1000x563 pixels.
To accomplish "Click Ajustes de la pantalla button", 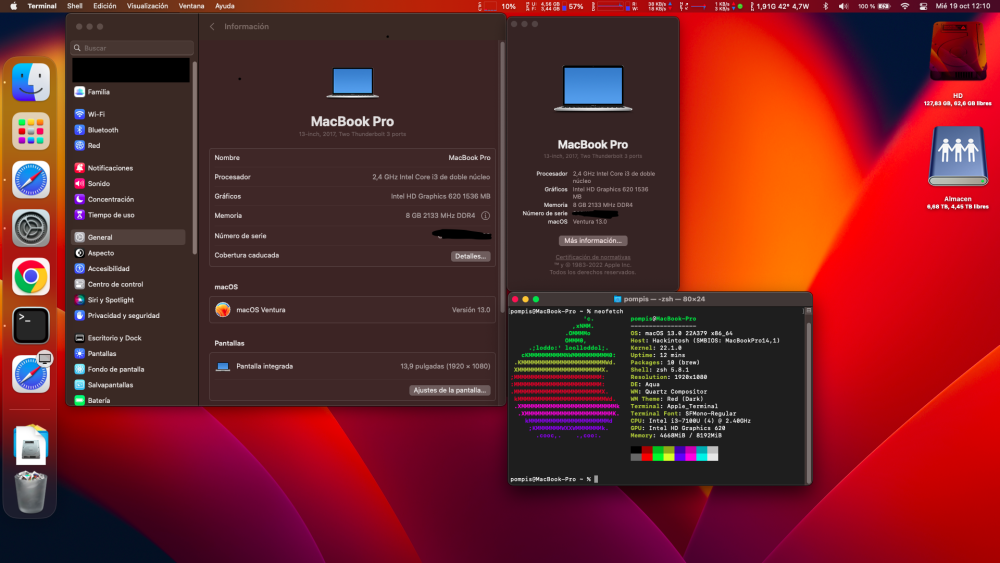I will pos(450,390).
